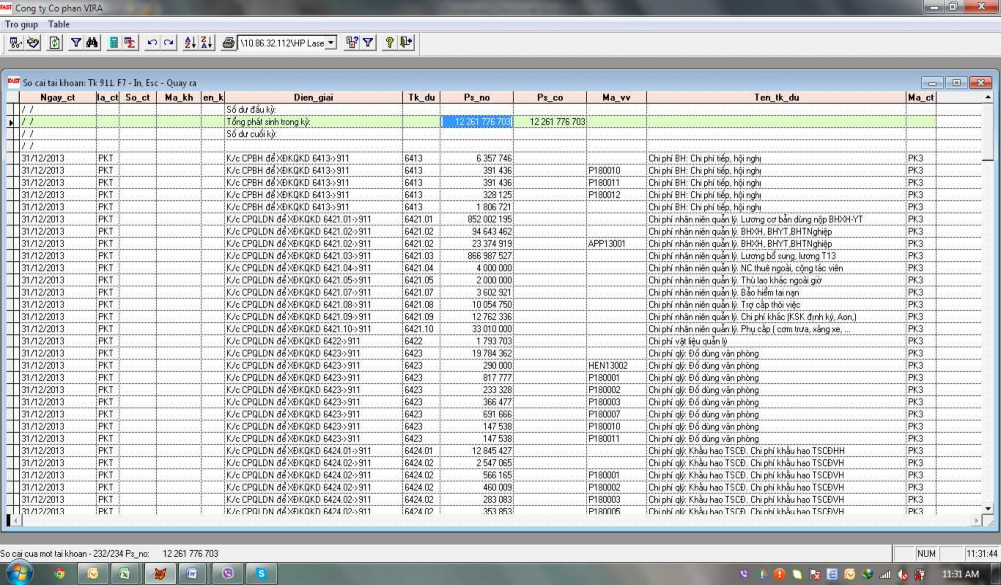
Task: Sort descending with the Z-A icon
Action: (x=207, y=43)
